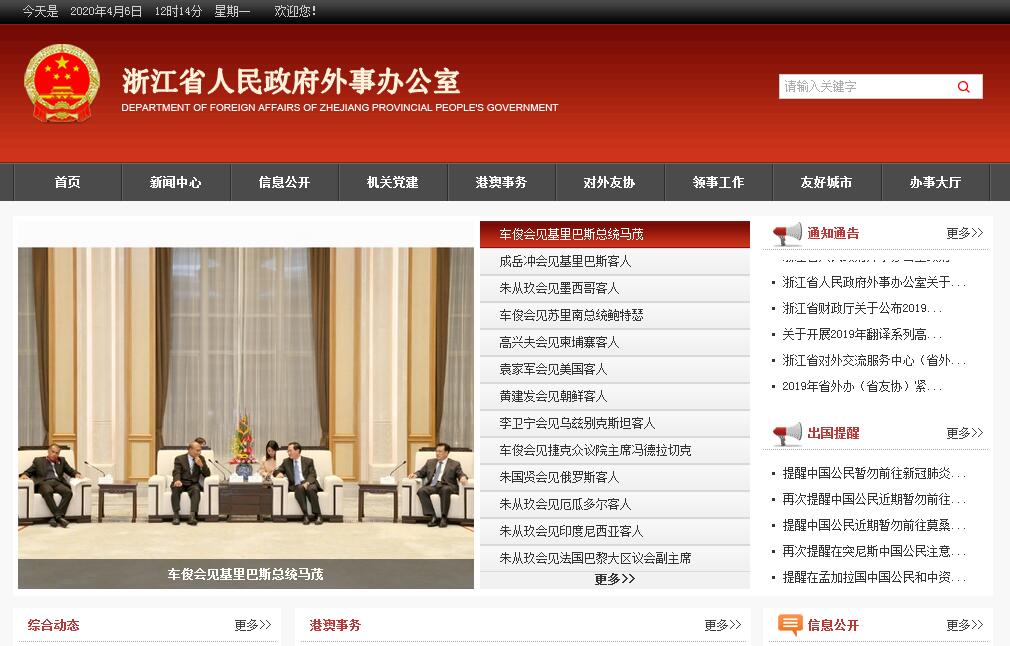Click the national emblem logo
The height and width of the screenshot is (646, 1010).
tap(62, 83)
